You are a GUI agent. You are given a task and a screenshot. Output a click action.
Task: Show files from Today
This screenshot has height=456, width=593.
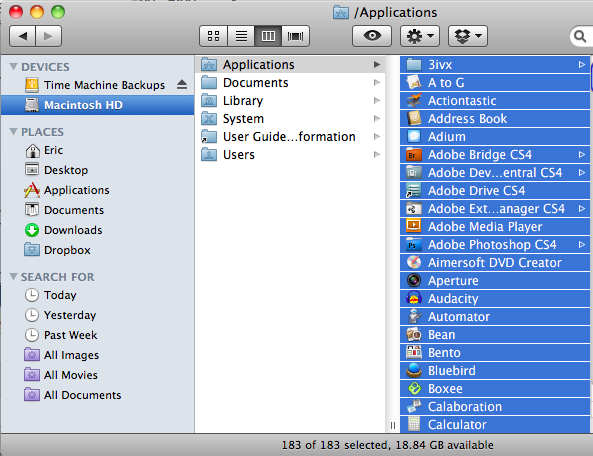point(98,295)
